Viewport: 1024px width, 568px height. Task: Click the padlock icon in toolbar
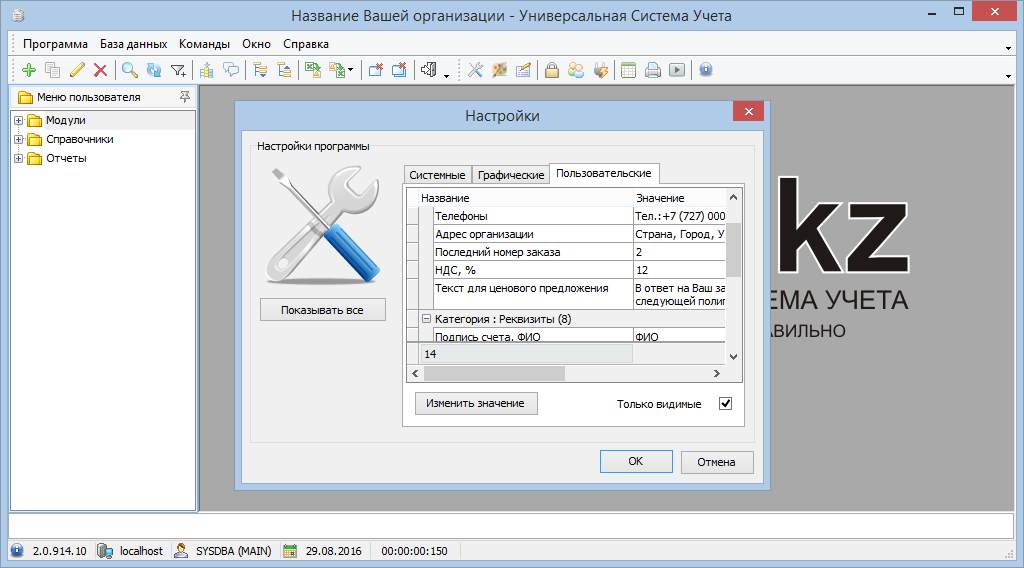tap(551, 70)
